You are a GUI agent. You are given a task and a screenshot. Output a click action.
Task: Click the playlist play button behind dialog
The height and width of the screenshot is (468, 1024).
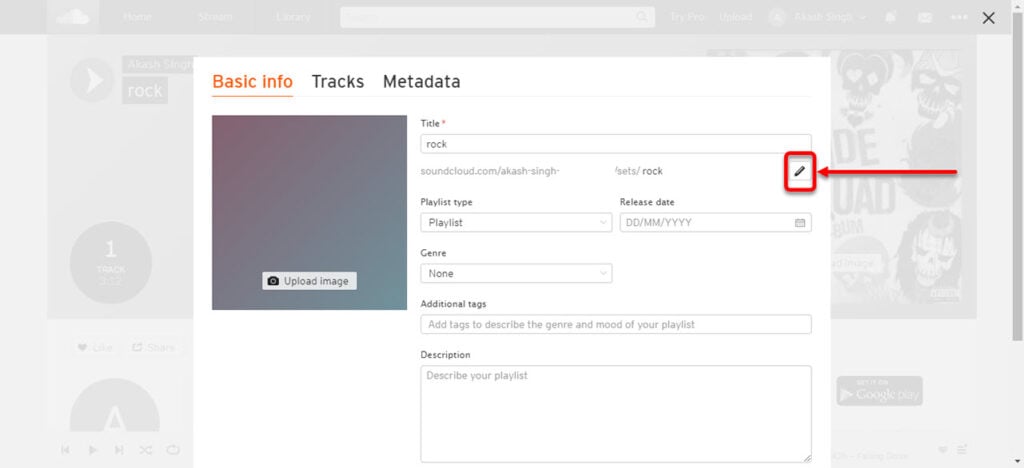tap(92, 80)
